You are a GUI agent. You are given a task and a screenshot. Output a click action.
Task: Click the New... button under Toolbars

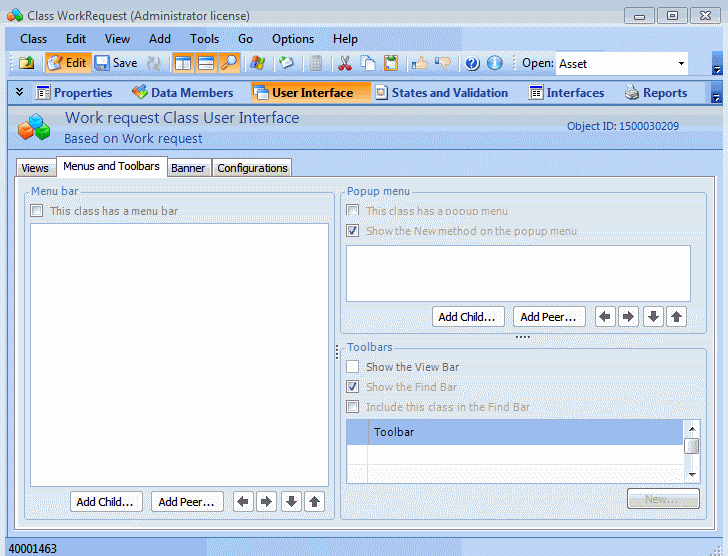click(663, 499)
